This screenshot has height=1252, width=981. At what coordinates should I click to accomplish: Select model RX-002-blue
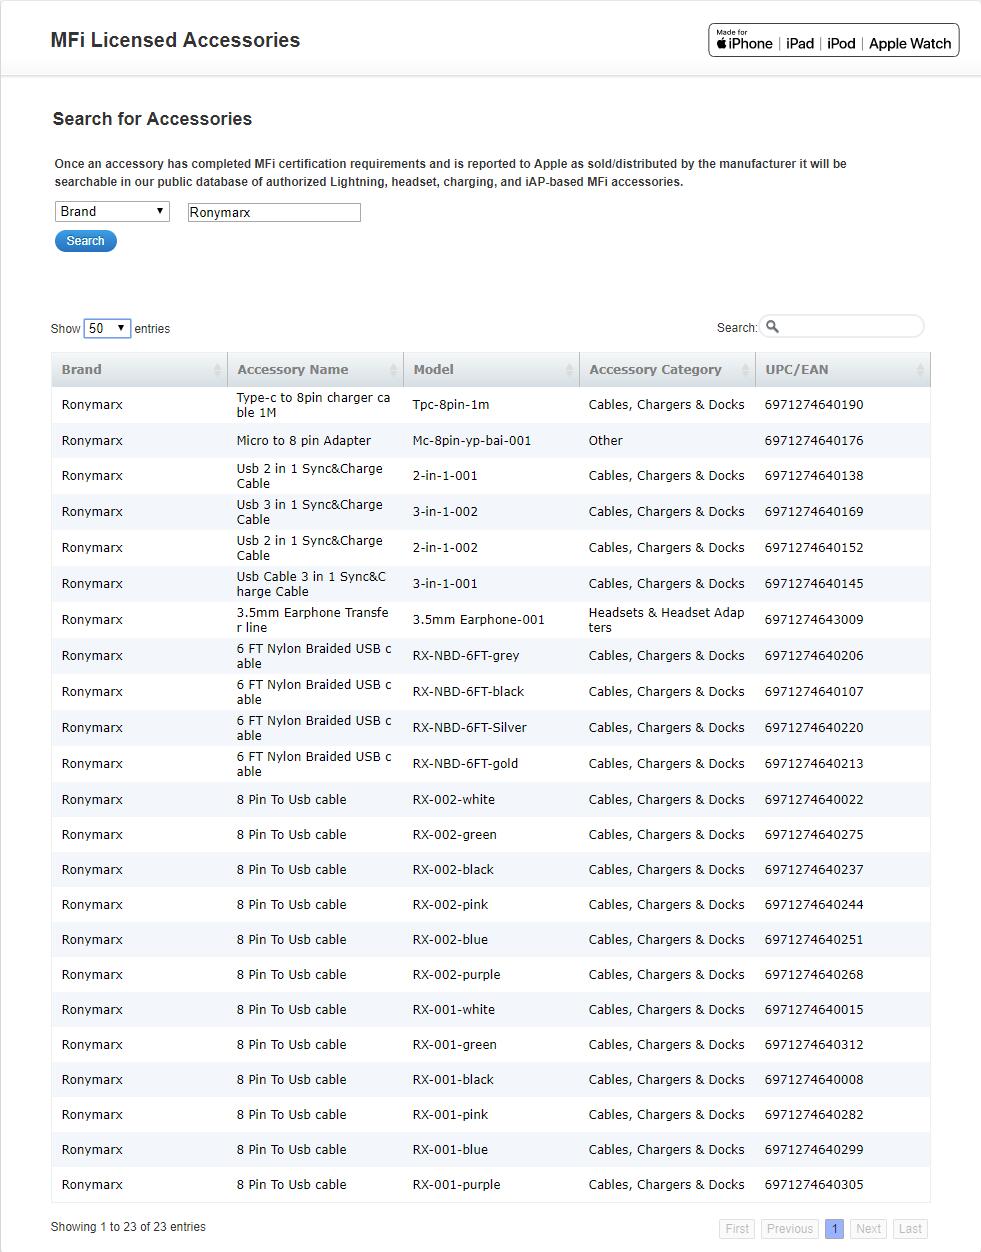tap(450, 940)
